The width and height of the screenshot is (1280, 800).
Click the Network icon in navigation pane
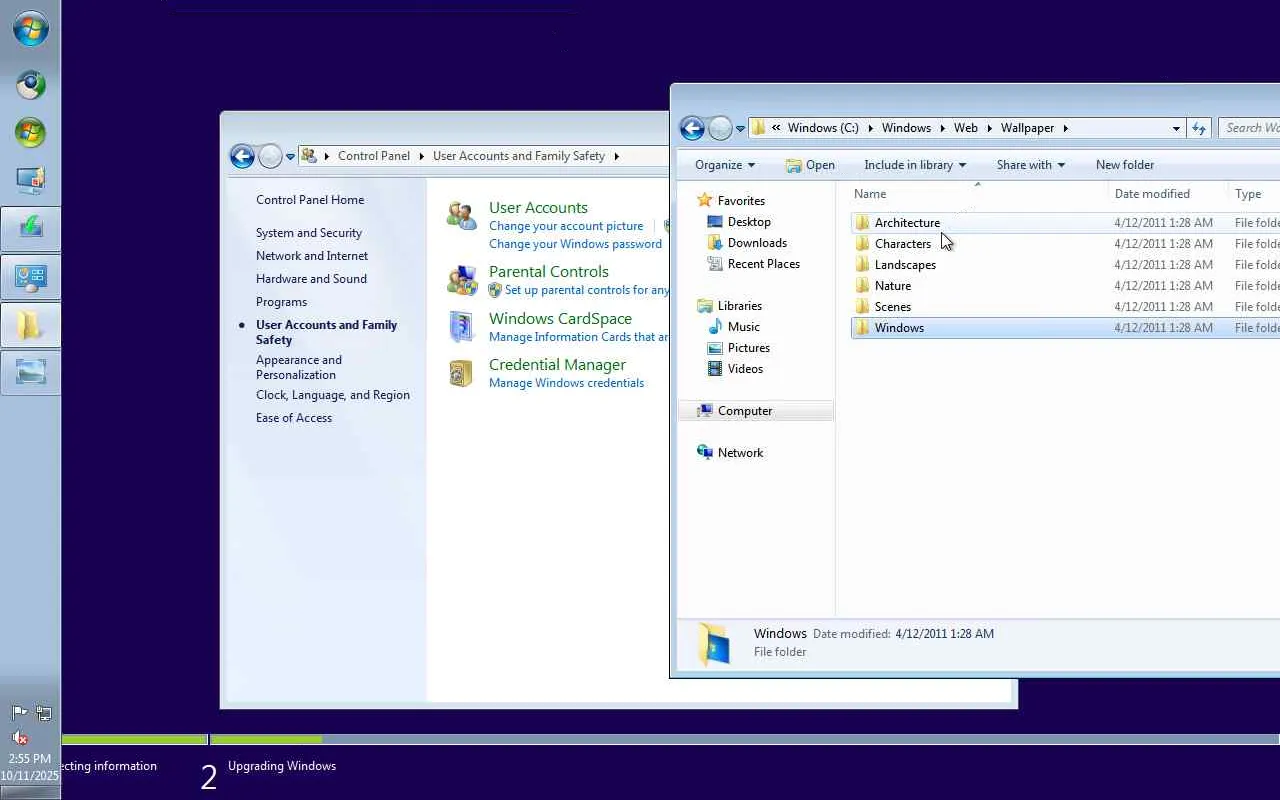[x=705, y=452]
